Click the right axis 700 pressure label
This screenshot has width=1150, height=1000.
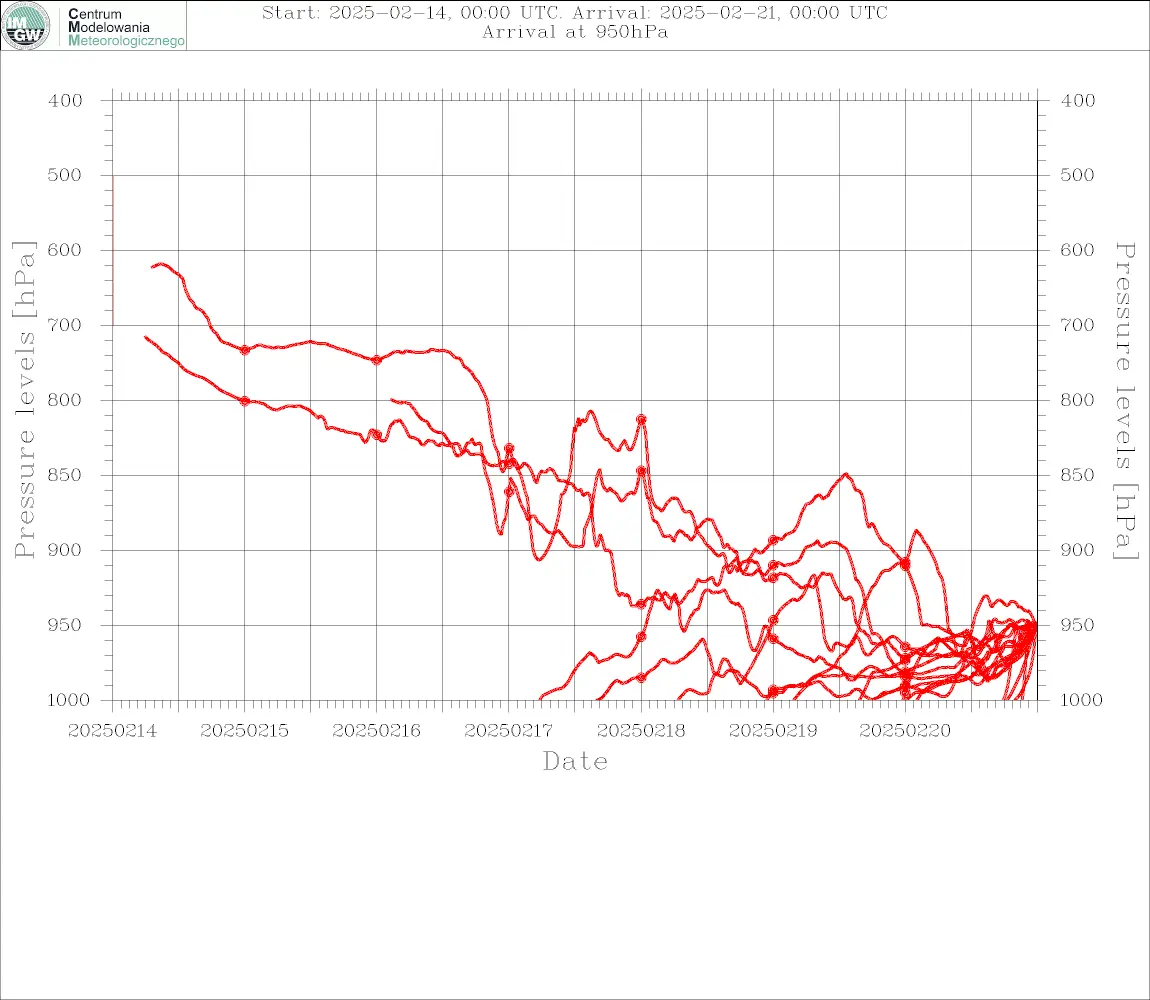pyautogui.click(x=1077, y=325)
